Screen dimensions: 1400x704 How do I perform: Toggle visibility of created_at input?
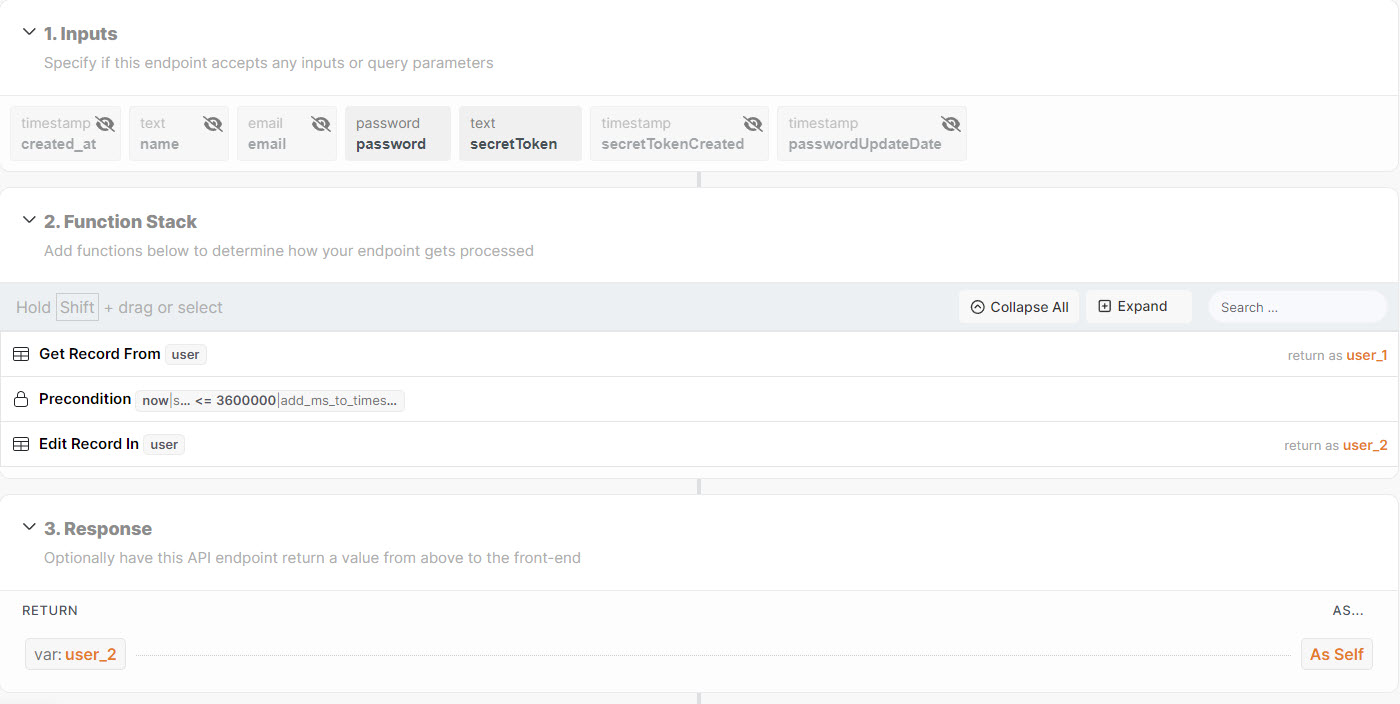[105, 124]
